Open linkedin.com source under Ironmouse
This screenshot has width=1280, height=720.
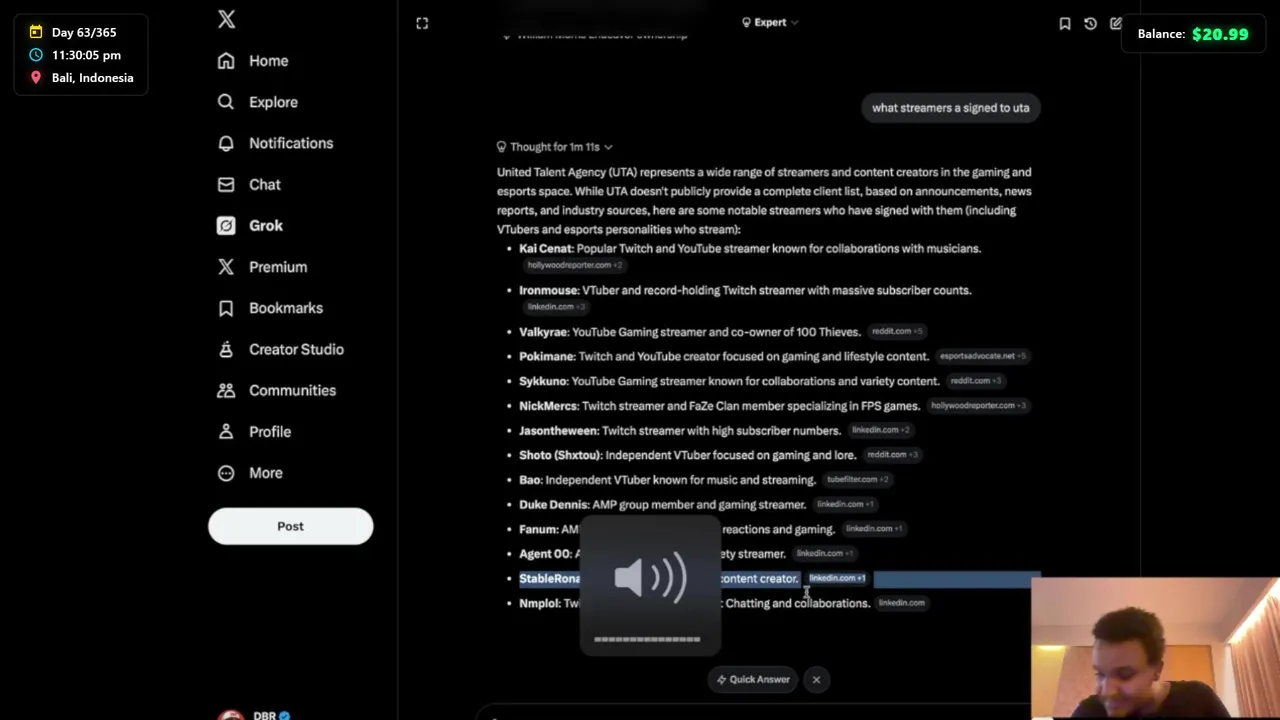click(556, 307)
